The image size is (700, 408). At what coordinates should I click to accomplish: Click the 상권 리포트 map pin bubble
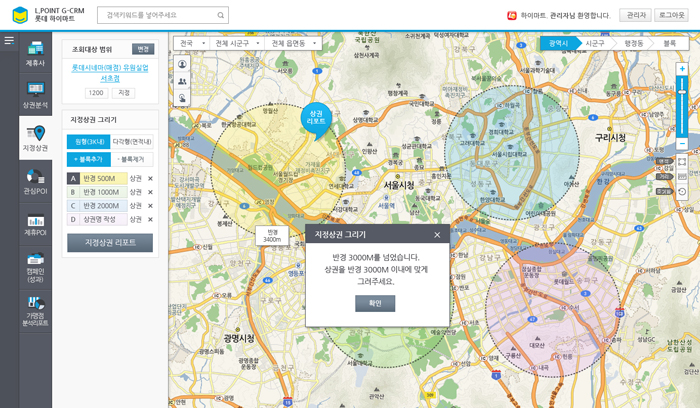coord(316,120)
